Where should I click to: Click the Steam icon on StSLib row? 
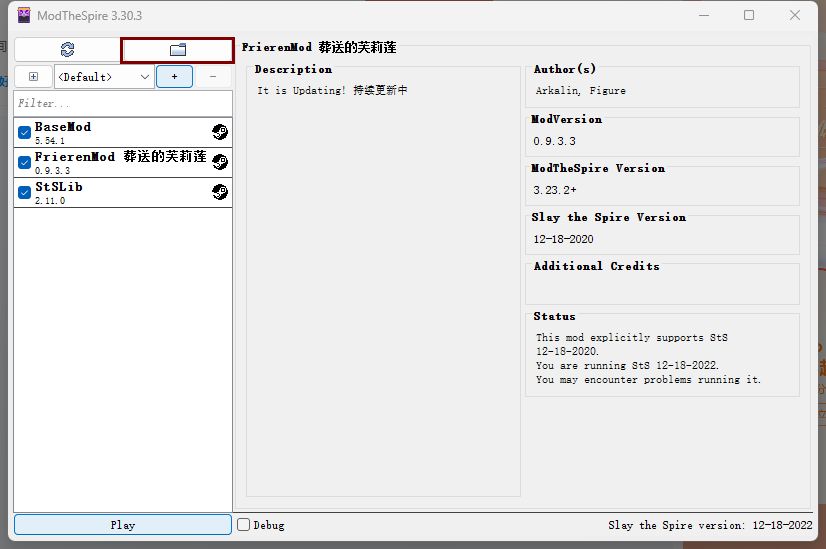[x=220, y=192]
